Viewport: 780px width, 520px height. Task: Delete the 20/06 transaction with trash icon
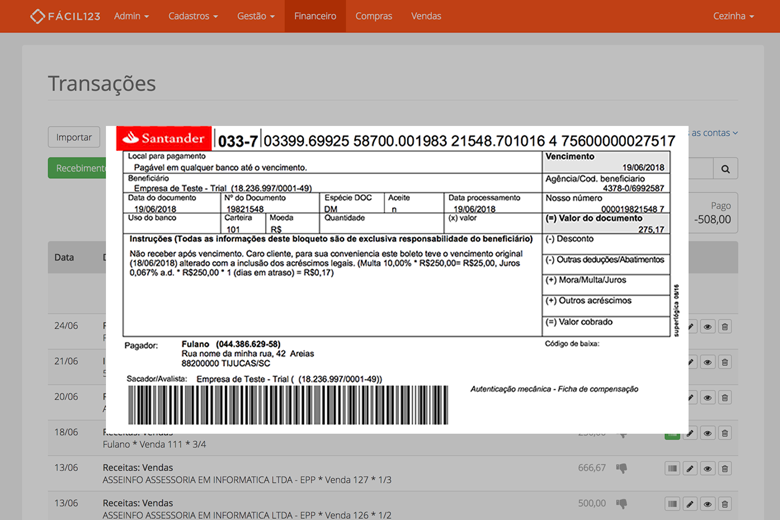click(x=725, y=398)
